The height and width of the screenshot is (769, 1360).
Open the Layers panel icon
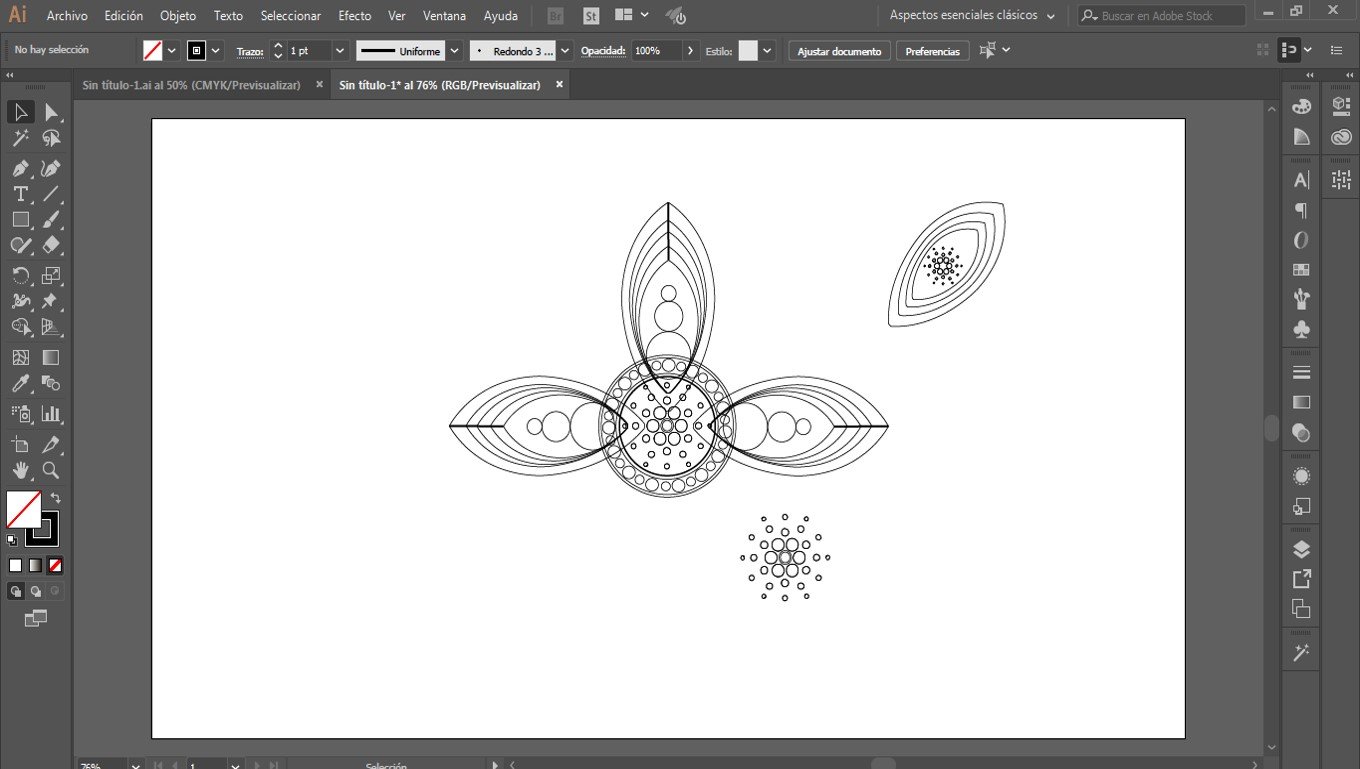1301,549
